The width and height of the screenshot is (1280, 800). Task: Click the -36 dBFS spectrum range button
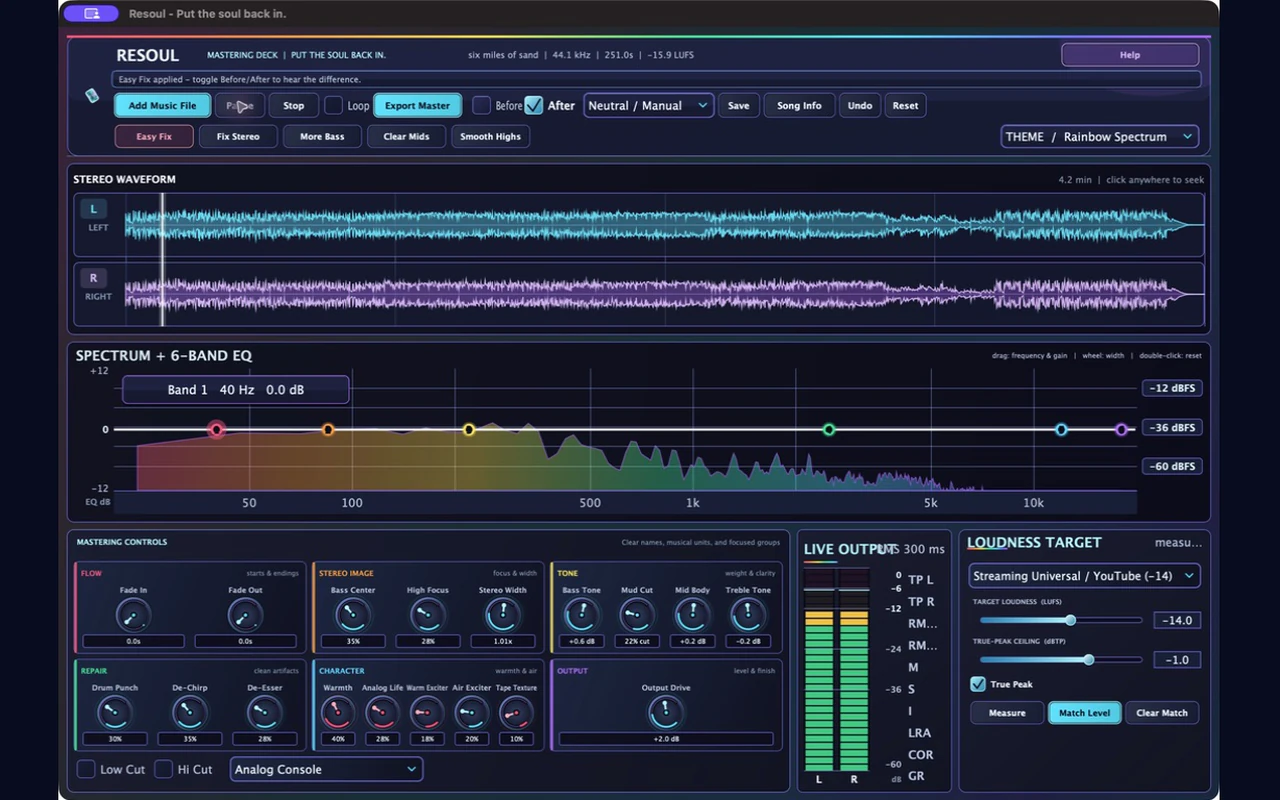click(1172, 428)
